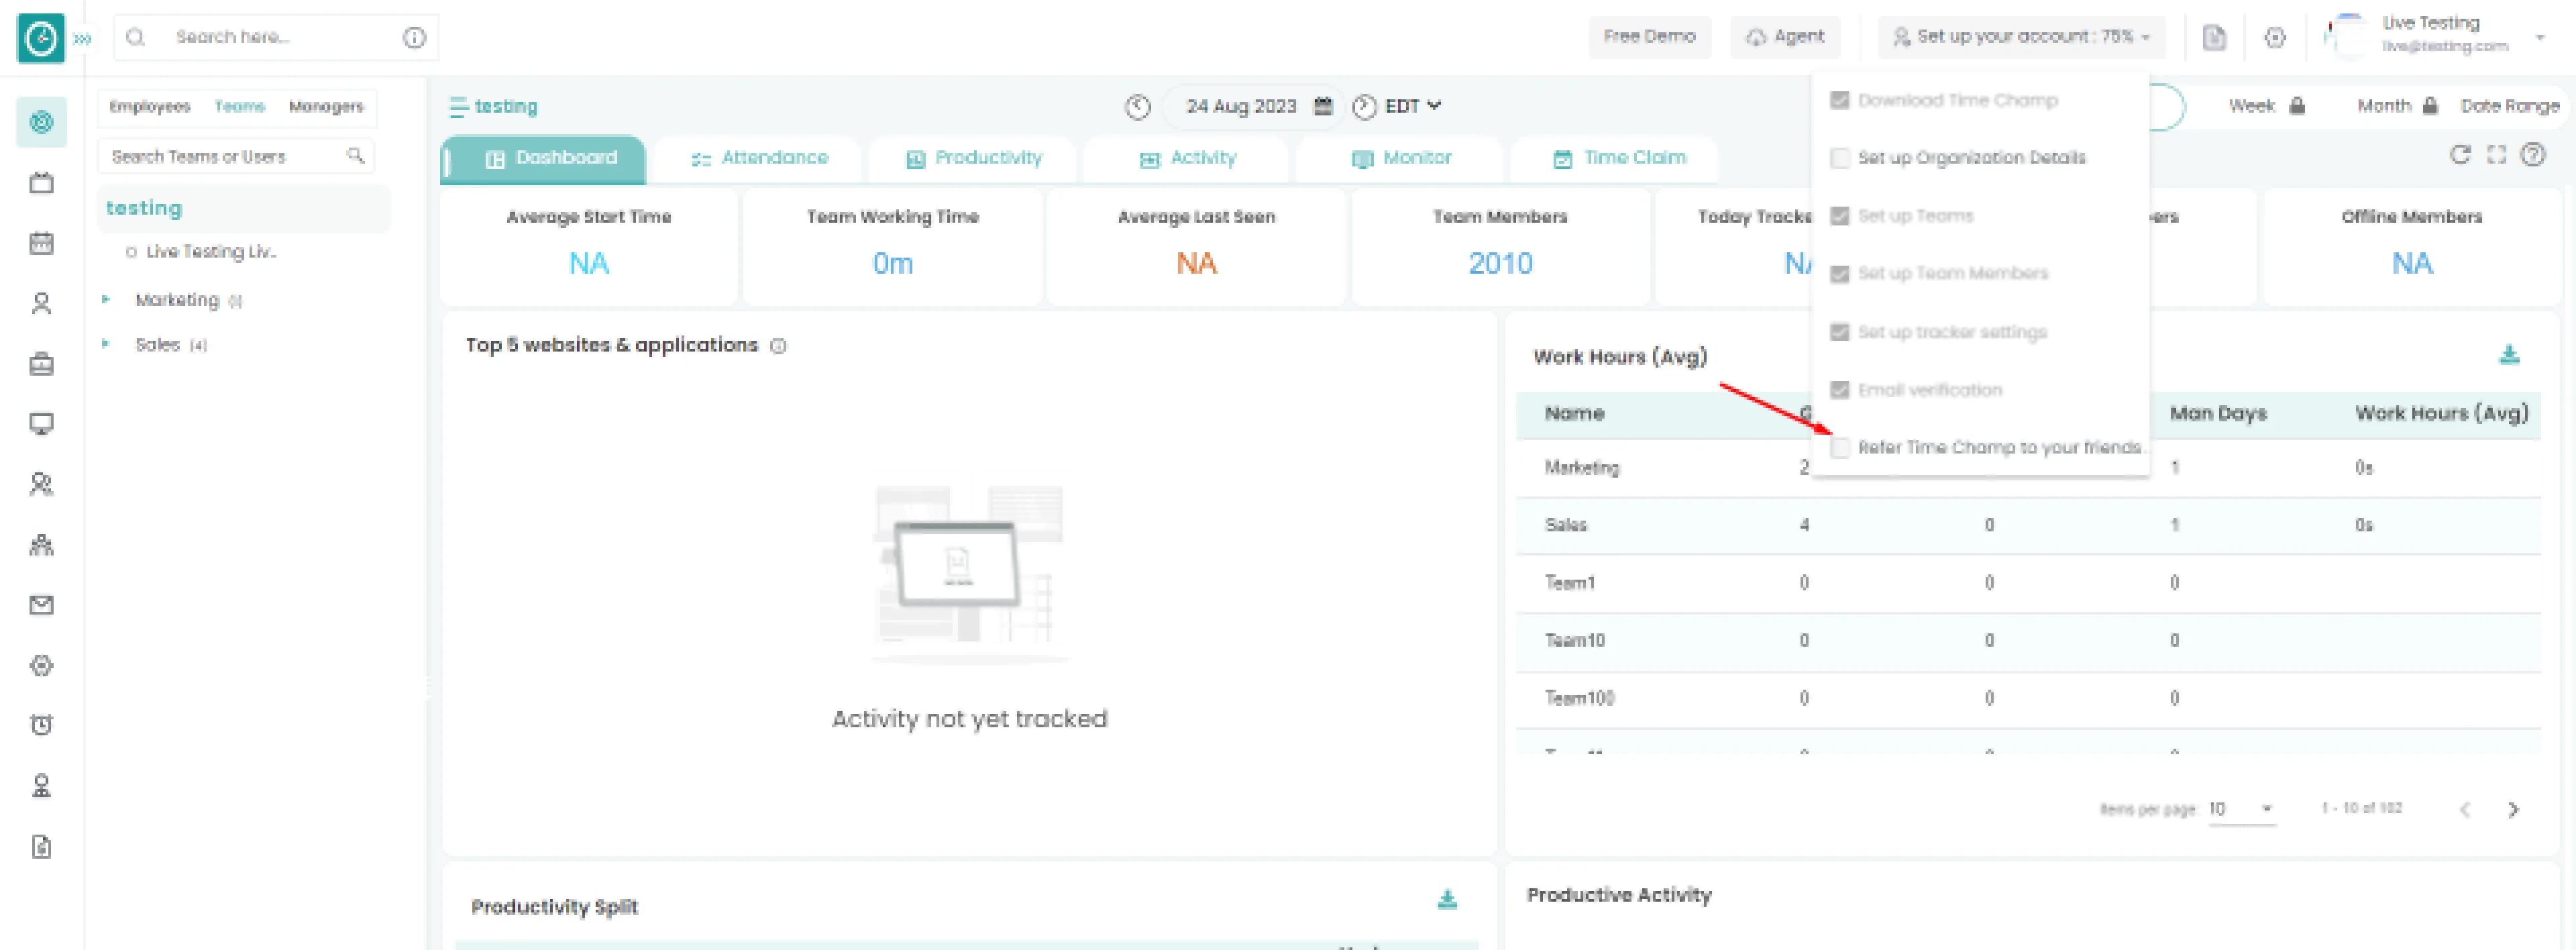Open the single user sidebar icon
2576x950 pixels.
click(x=41, y=303)
